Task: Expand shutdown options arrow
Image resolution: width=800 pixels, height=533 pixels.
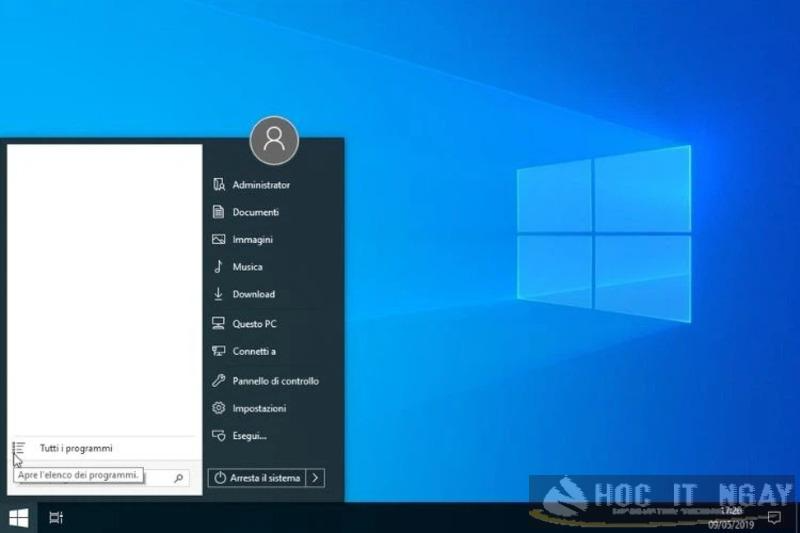Action: (315, 478)
